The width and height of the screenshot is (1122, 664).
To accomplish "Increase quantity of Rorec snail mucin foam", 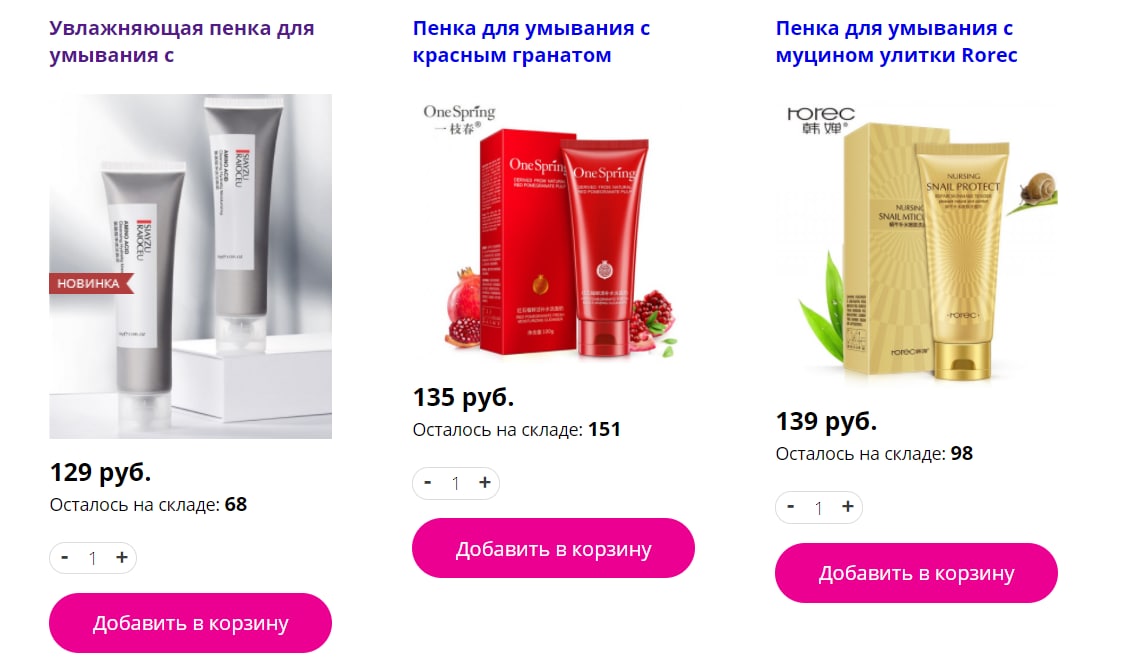I will click(x=847, y=507).
